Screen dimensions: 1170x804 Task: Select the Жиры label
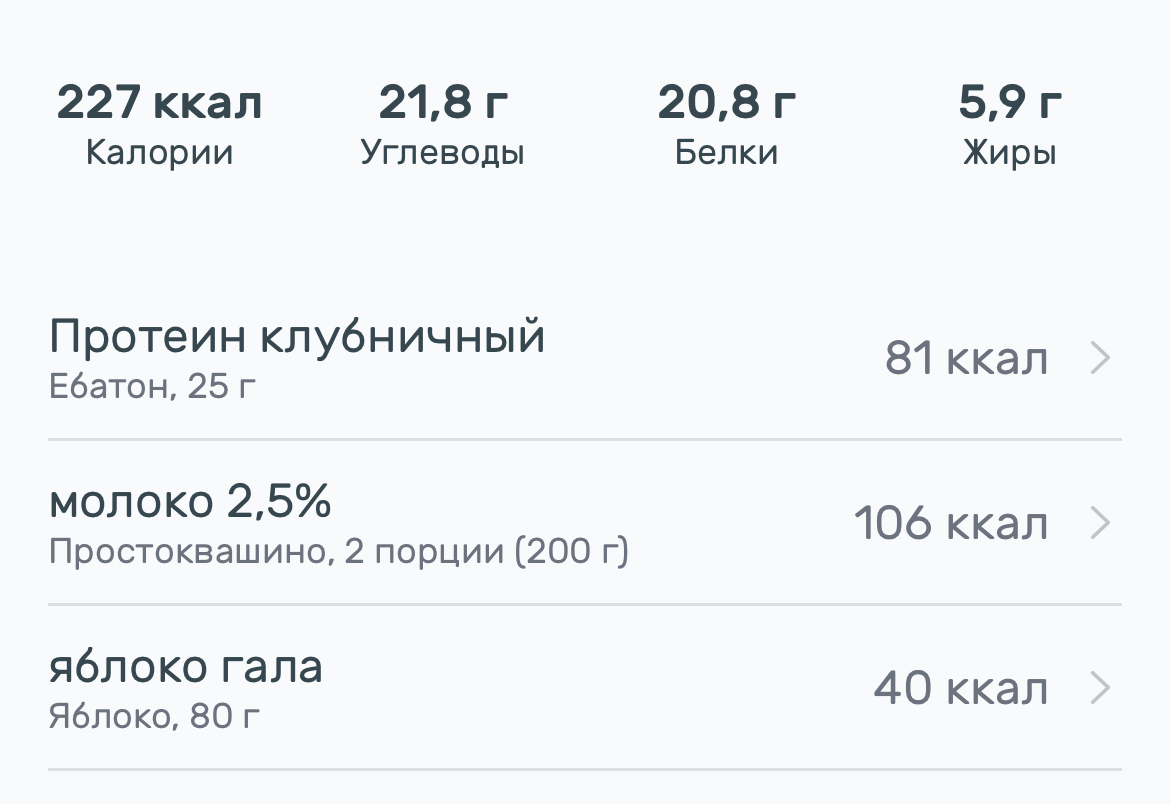click(1010, 153)
